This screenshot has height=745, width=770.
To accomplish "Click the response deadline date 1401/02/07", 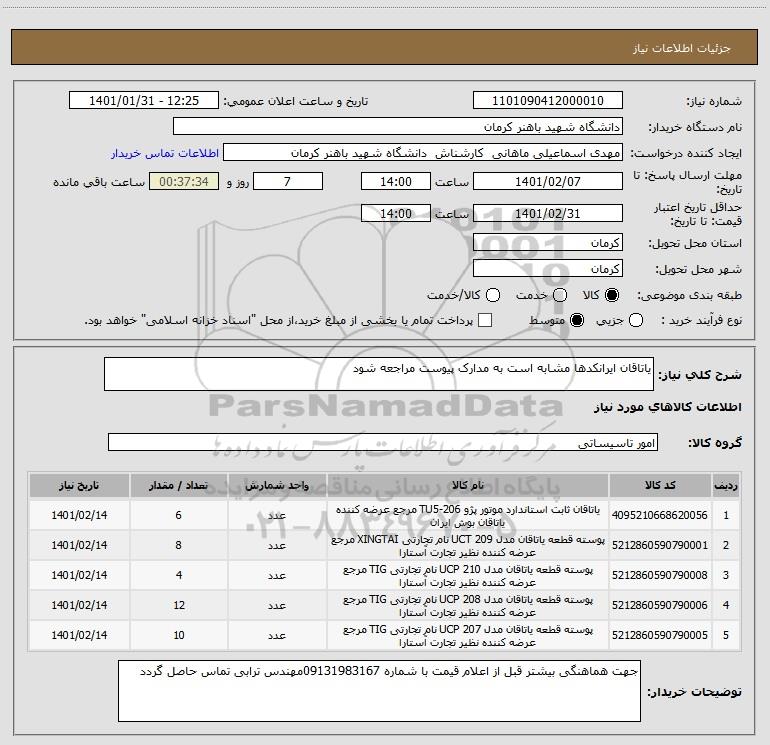I will tap(548, 182).
